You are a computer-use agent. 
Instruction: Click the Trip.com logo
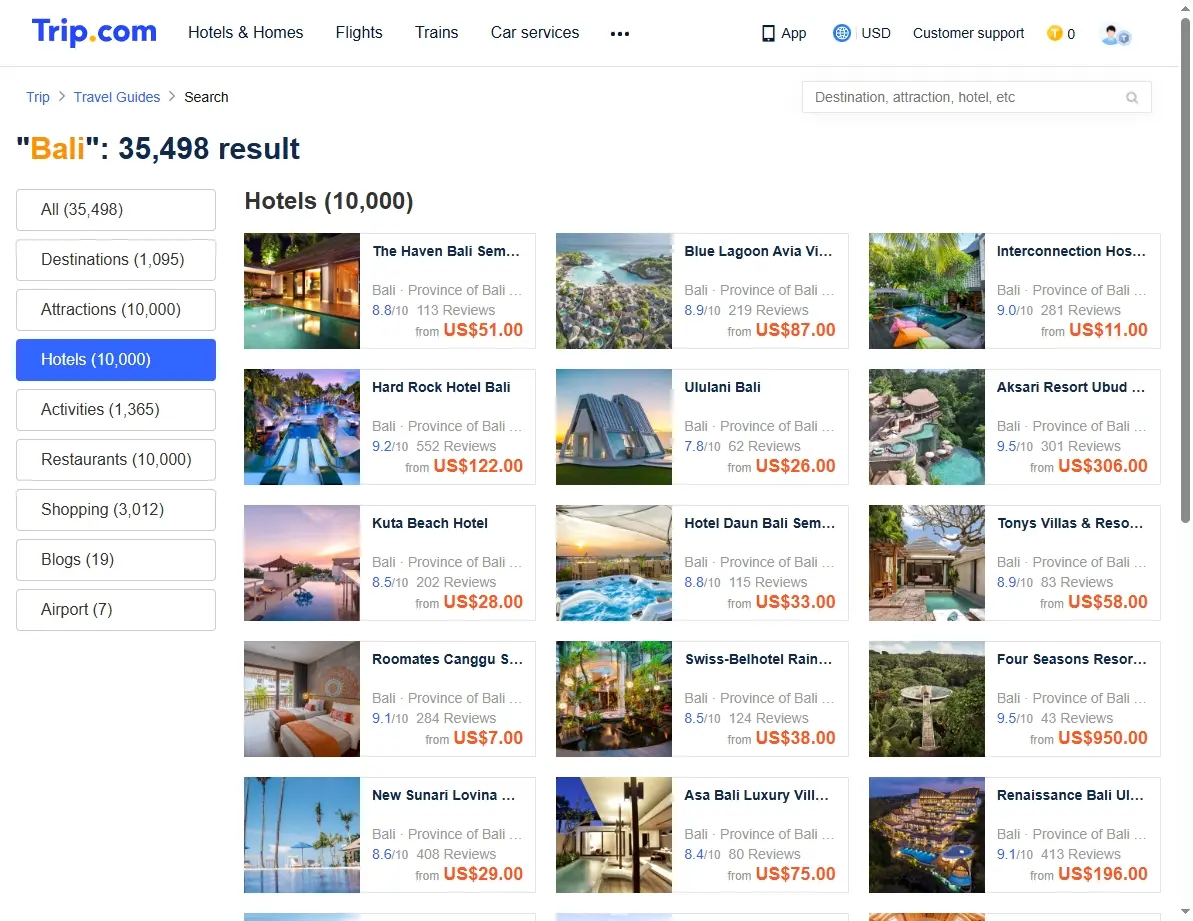click(x=94, y=32)
